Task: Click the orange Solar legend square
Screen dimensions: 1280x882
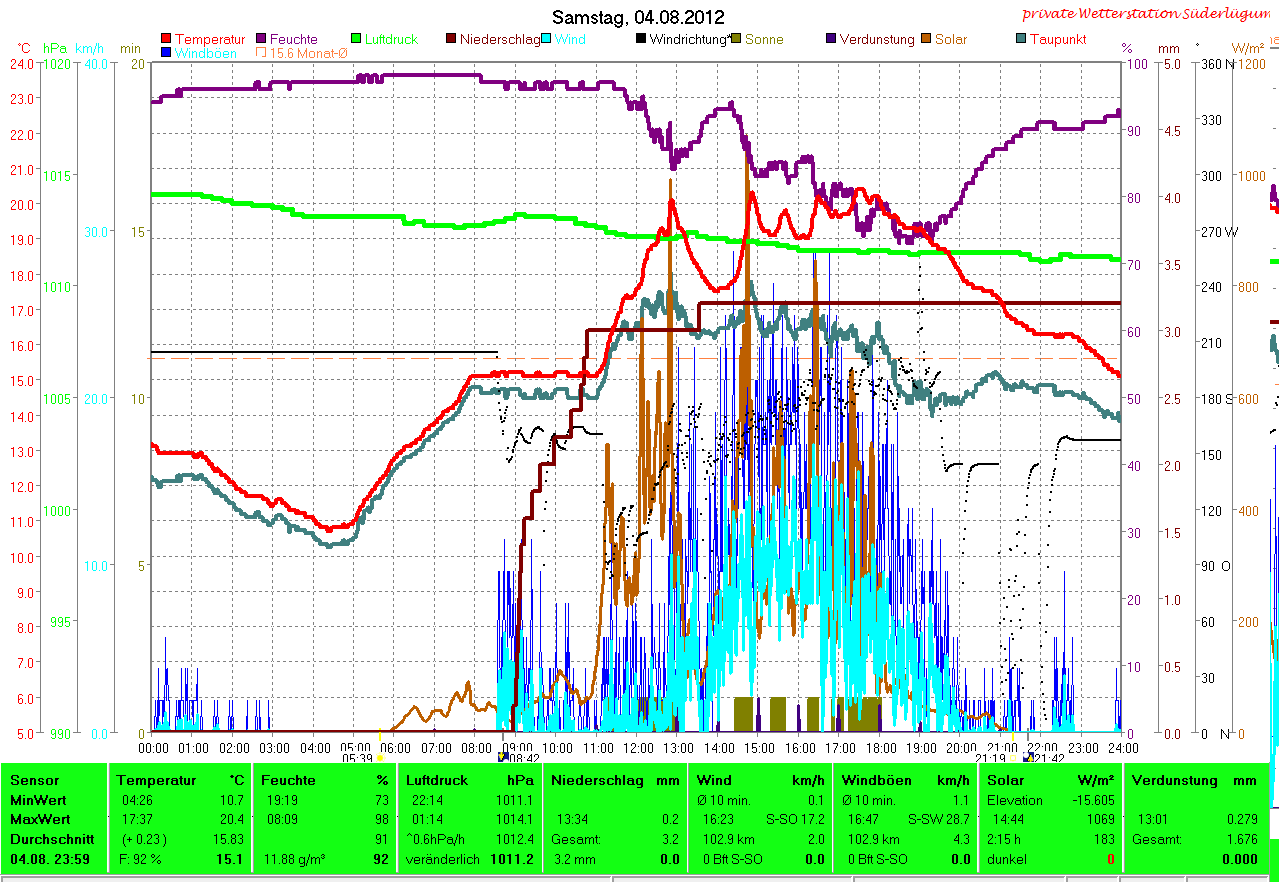Action: (925, 40)
